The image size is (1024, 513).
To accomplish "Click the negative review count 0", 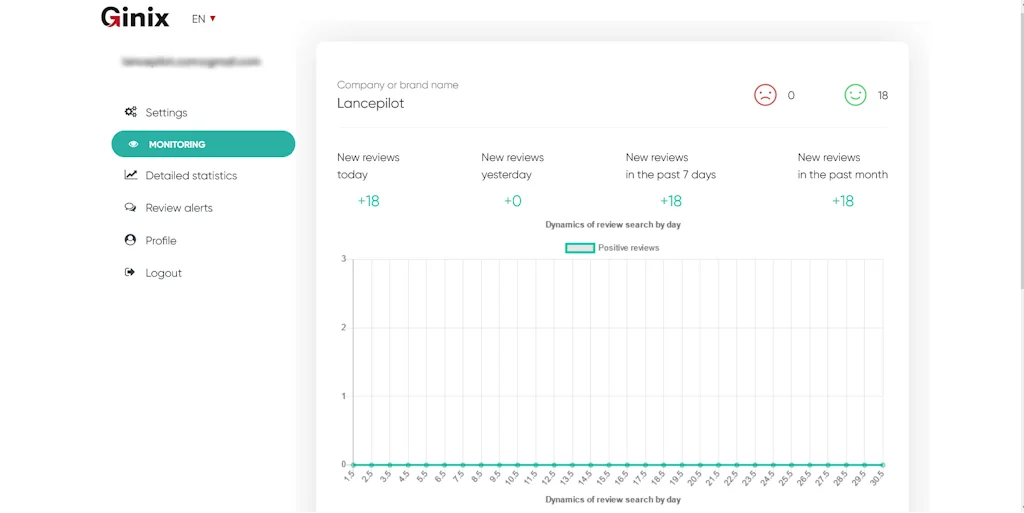I will pos(791,95).
